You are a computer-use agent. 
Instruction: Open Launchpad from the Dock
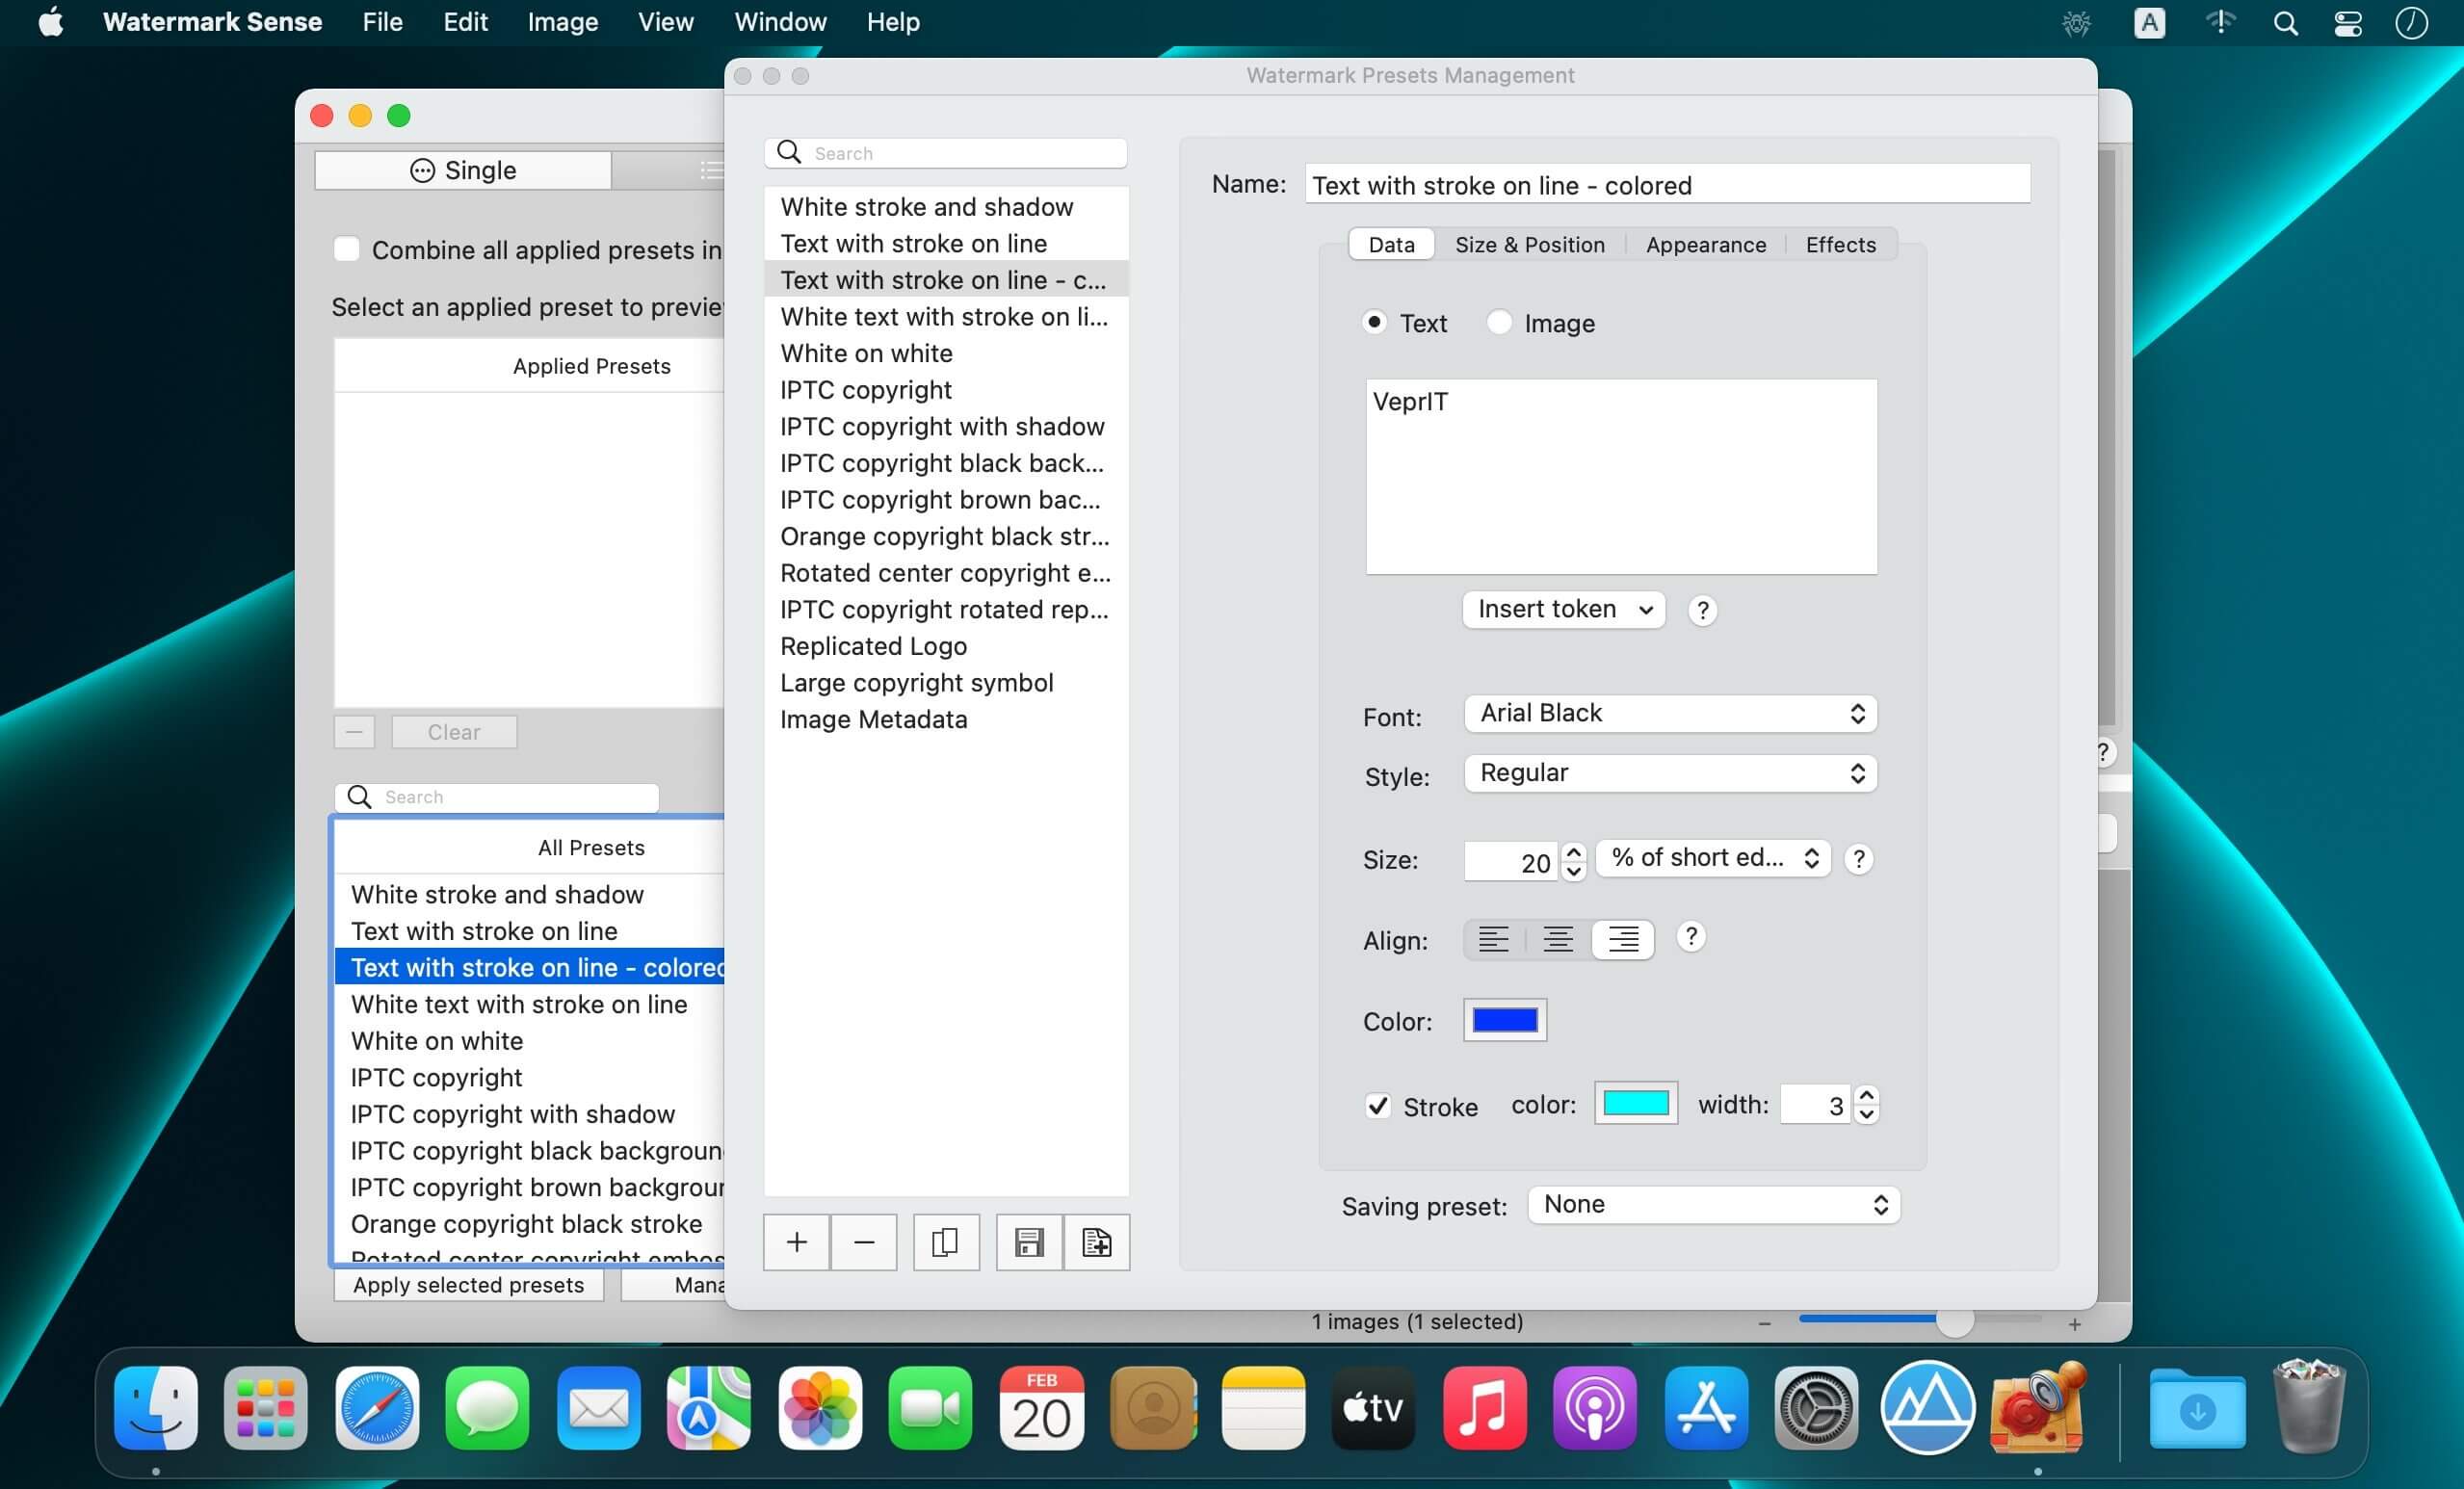266,1407
